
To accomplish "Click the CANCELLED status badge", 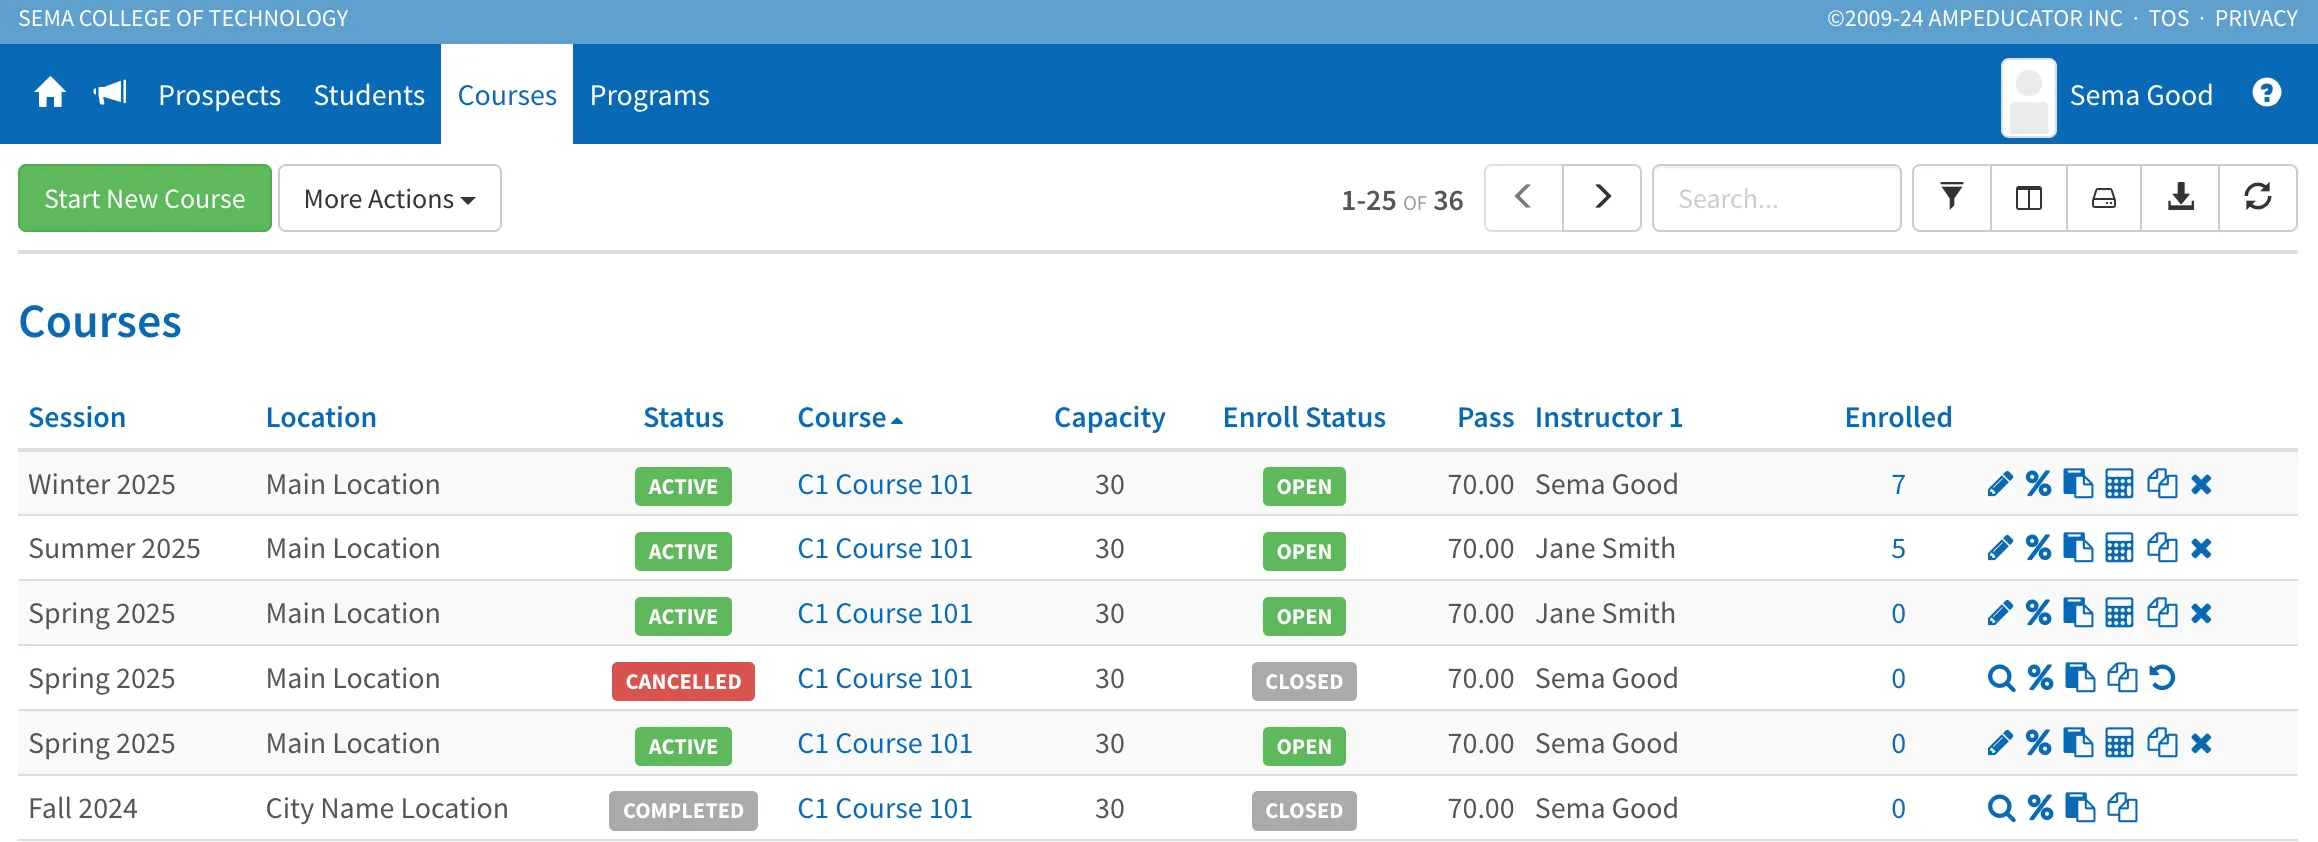I will (x=683, y=681).
